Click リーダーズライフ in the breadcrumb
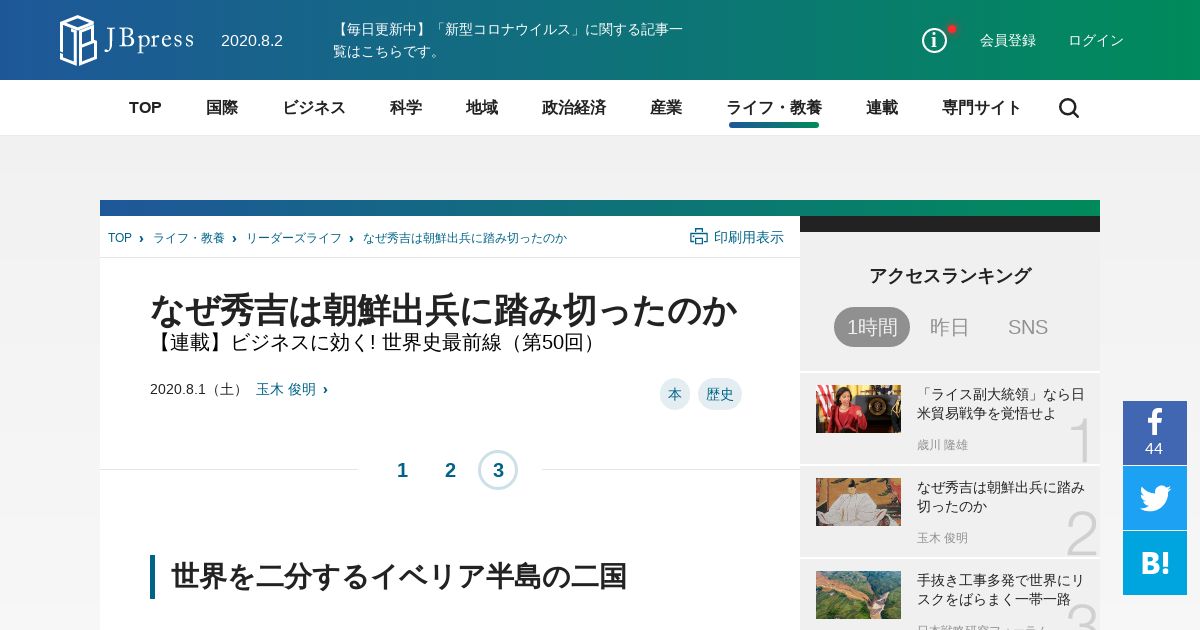 coord(294,238)
